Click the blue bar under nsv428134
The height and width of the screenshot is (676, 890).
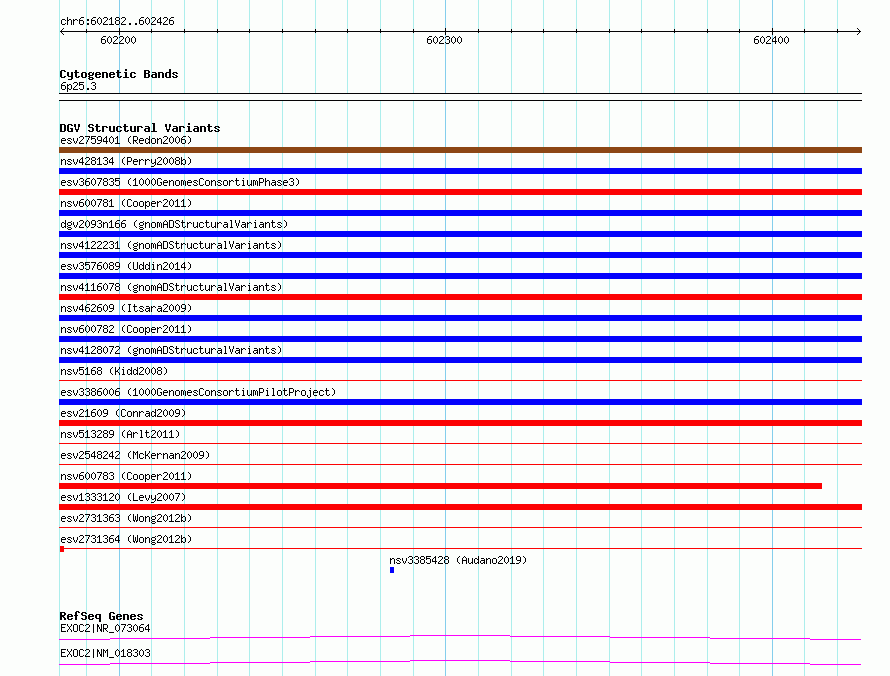[460, 171]
